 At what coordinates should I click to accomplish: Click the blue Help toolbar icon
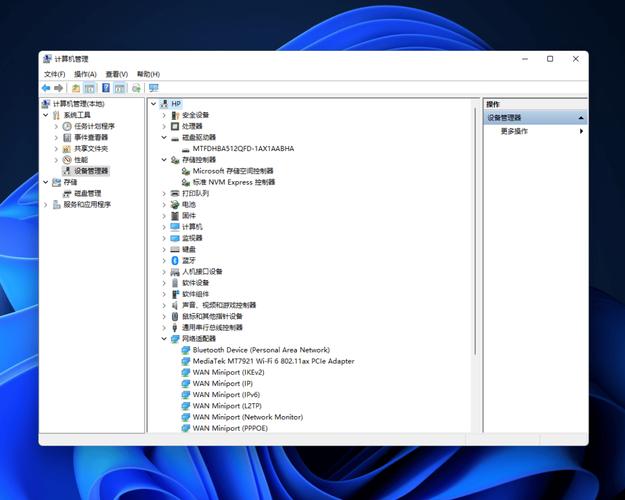click(105, 88)
